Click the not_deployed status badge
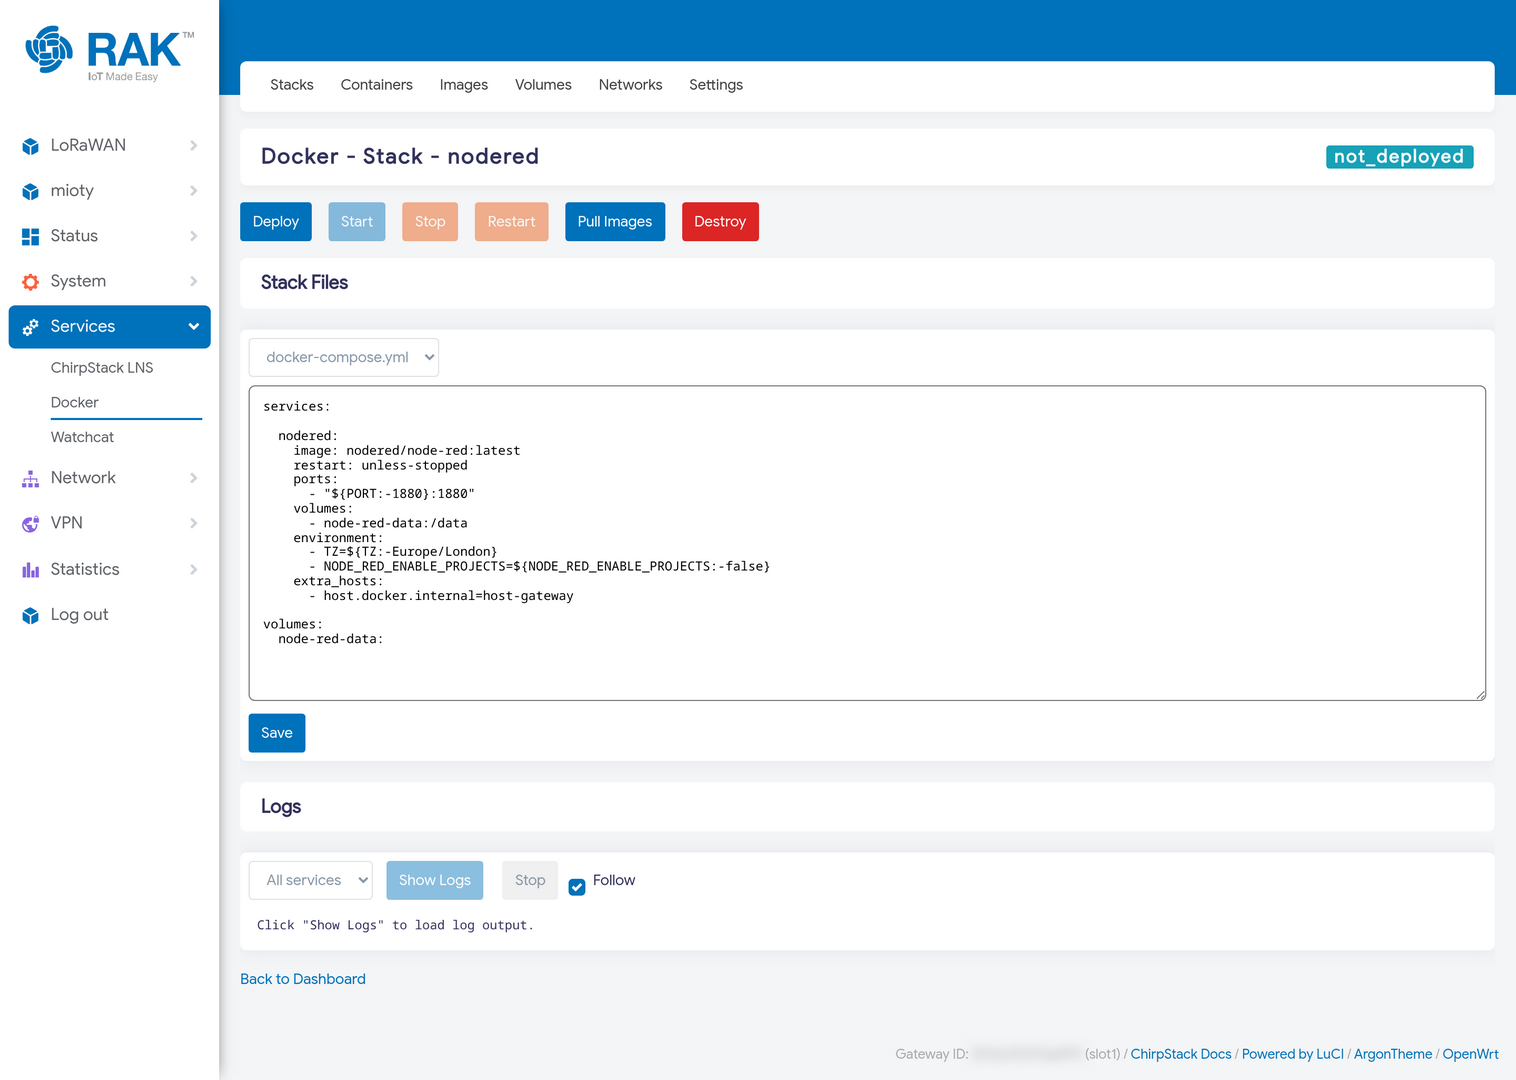 tap(1399, 157)
